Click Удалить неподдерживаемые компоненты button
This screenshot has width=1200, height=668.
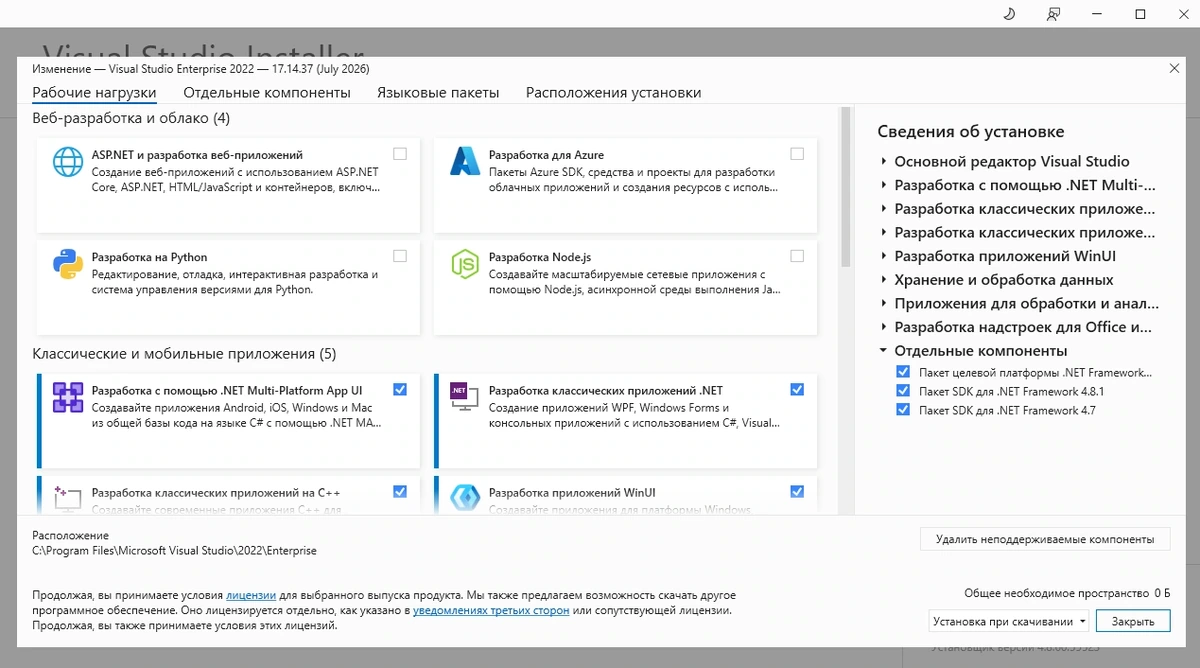pyautogui.click(x=1045, y=539)
